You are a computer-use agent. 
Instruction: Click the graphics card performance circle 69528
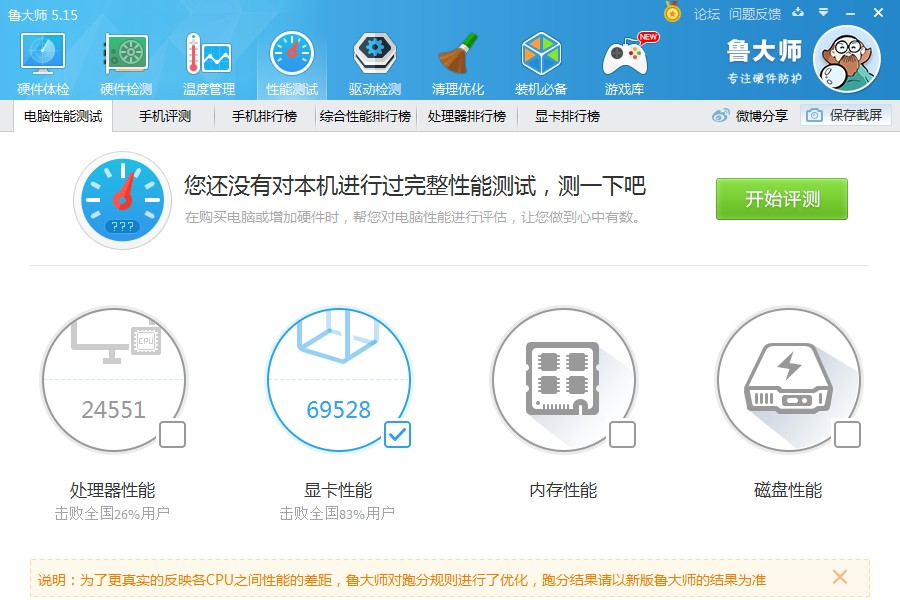pos(339,380)
